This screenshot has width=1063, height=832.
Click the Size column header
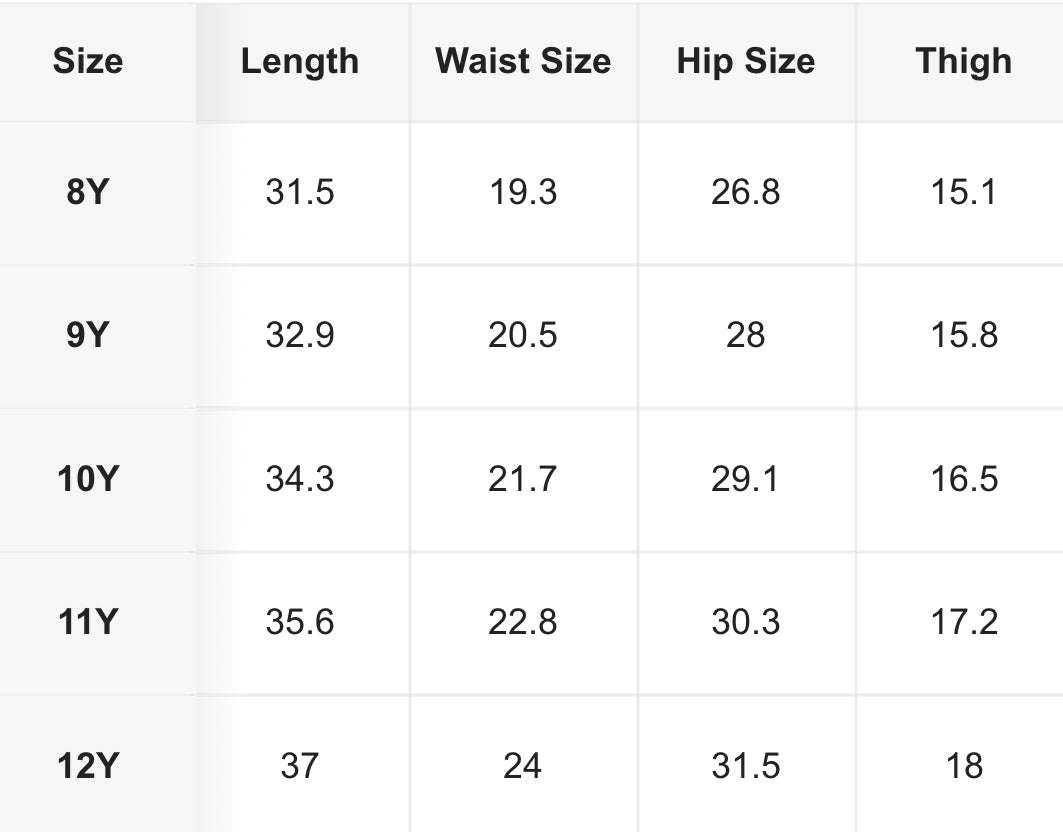point(87,61)
